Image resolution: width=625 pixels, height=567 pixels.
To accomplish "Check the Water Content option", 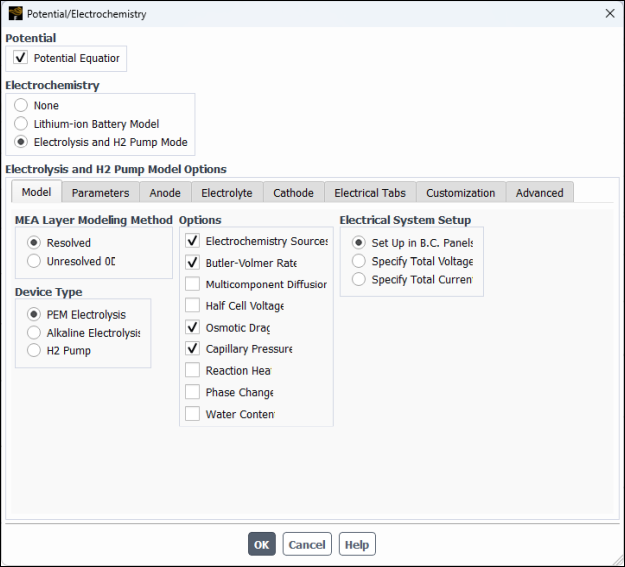I will pos(193,413).
